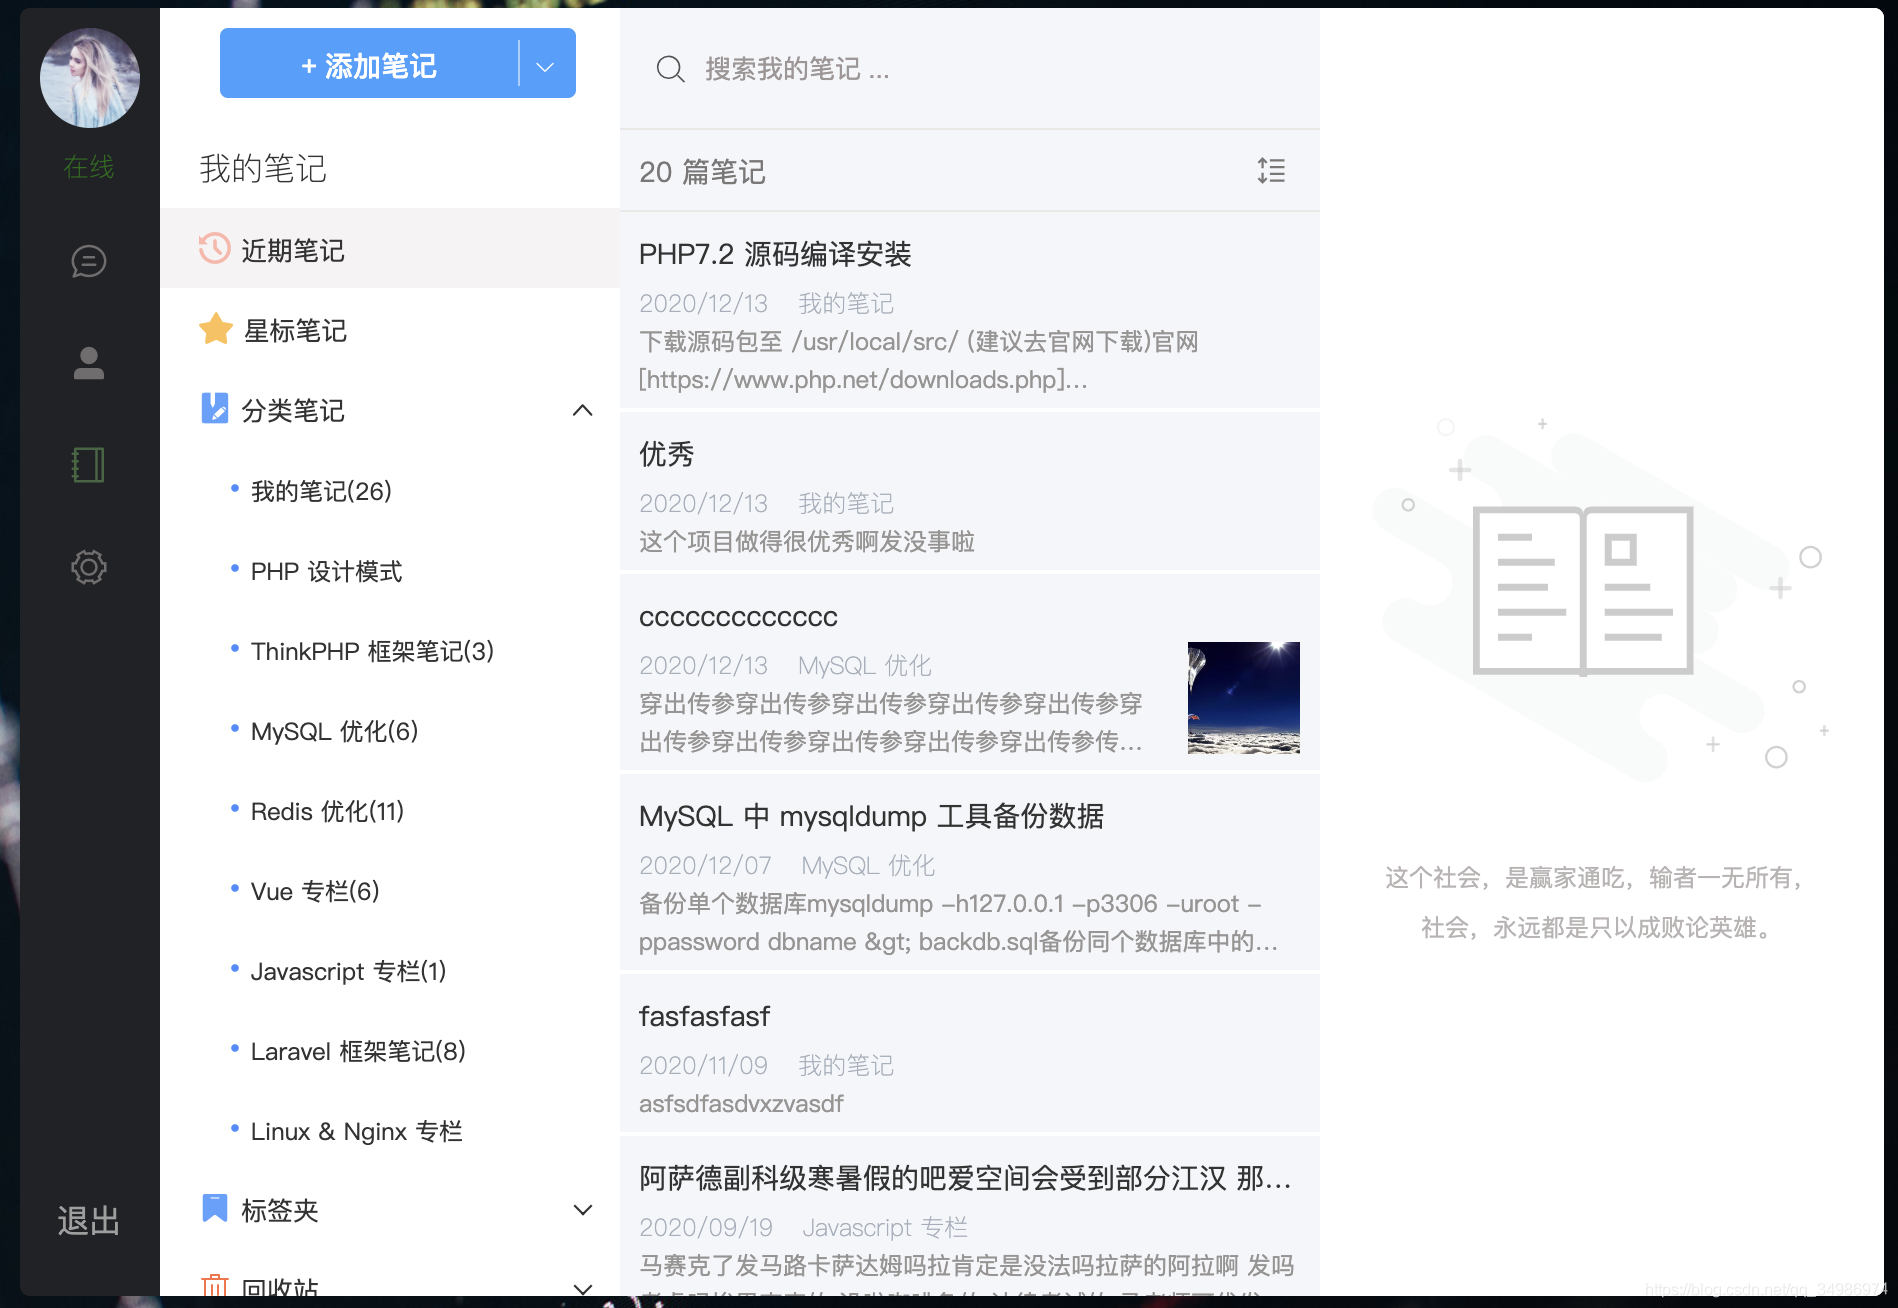The height and width of the screenshot is (1308, 1898).
Task: Open category Laravel 框架笔记(8)
Action: click(x=358, y=1051)
